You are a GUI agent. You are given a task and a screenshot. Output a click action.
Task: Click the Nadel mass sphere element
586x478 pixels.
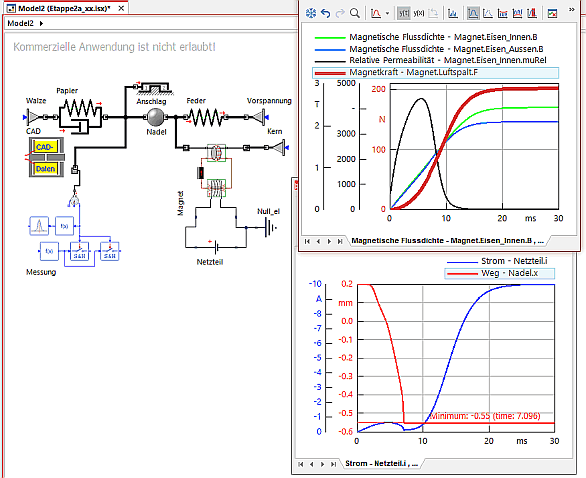coord(155,117)
